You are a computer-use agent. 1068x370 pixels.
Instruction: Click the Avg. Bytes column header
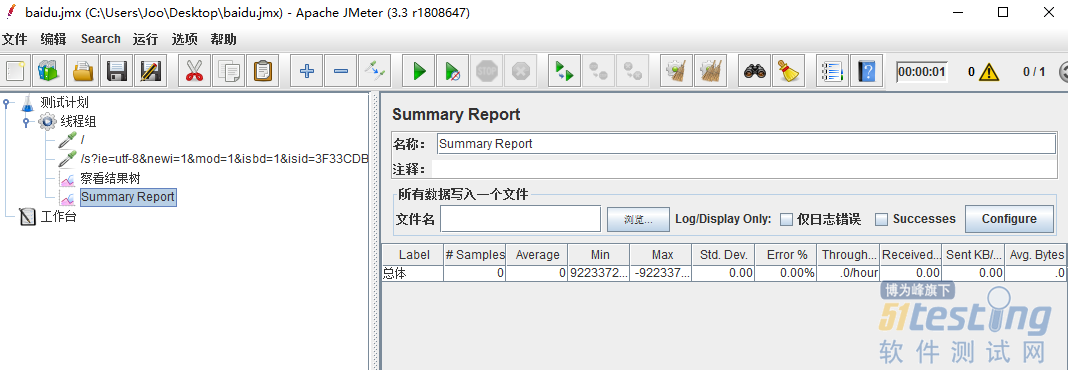point(1035,255)
